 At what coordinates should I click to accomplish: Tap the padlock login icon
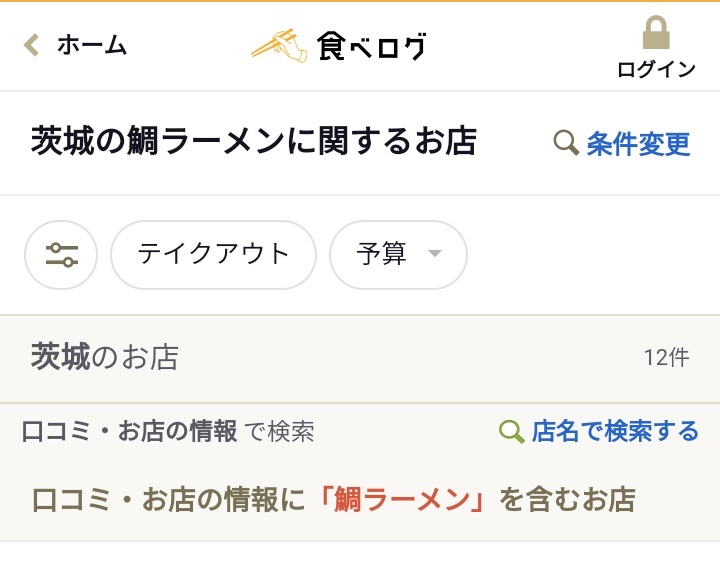(x=656, y=32)
